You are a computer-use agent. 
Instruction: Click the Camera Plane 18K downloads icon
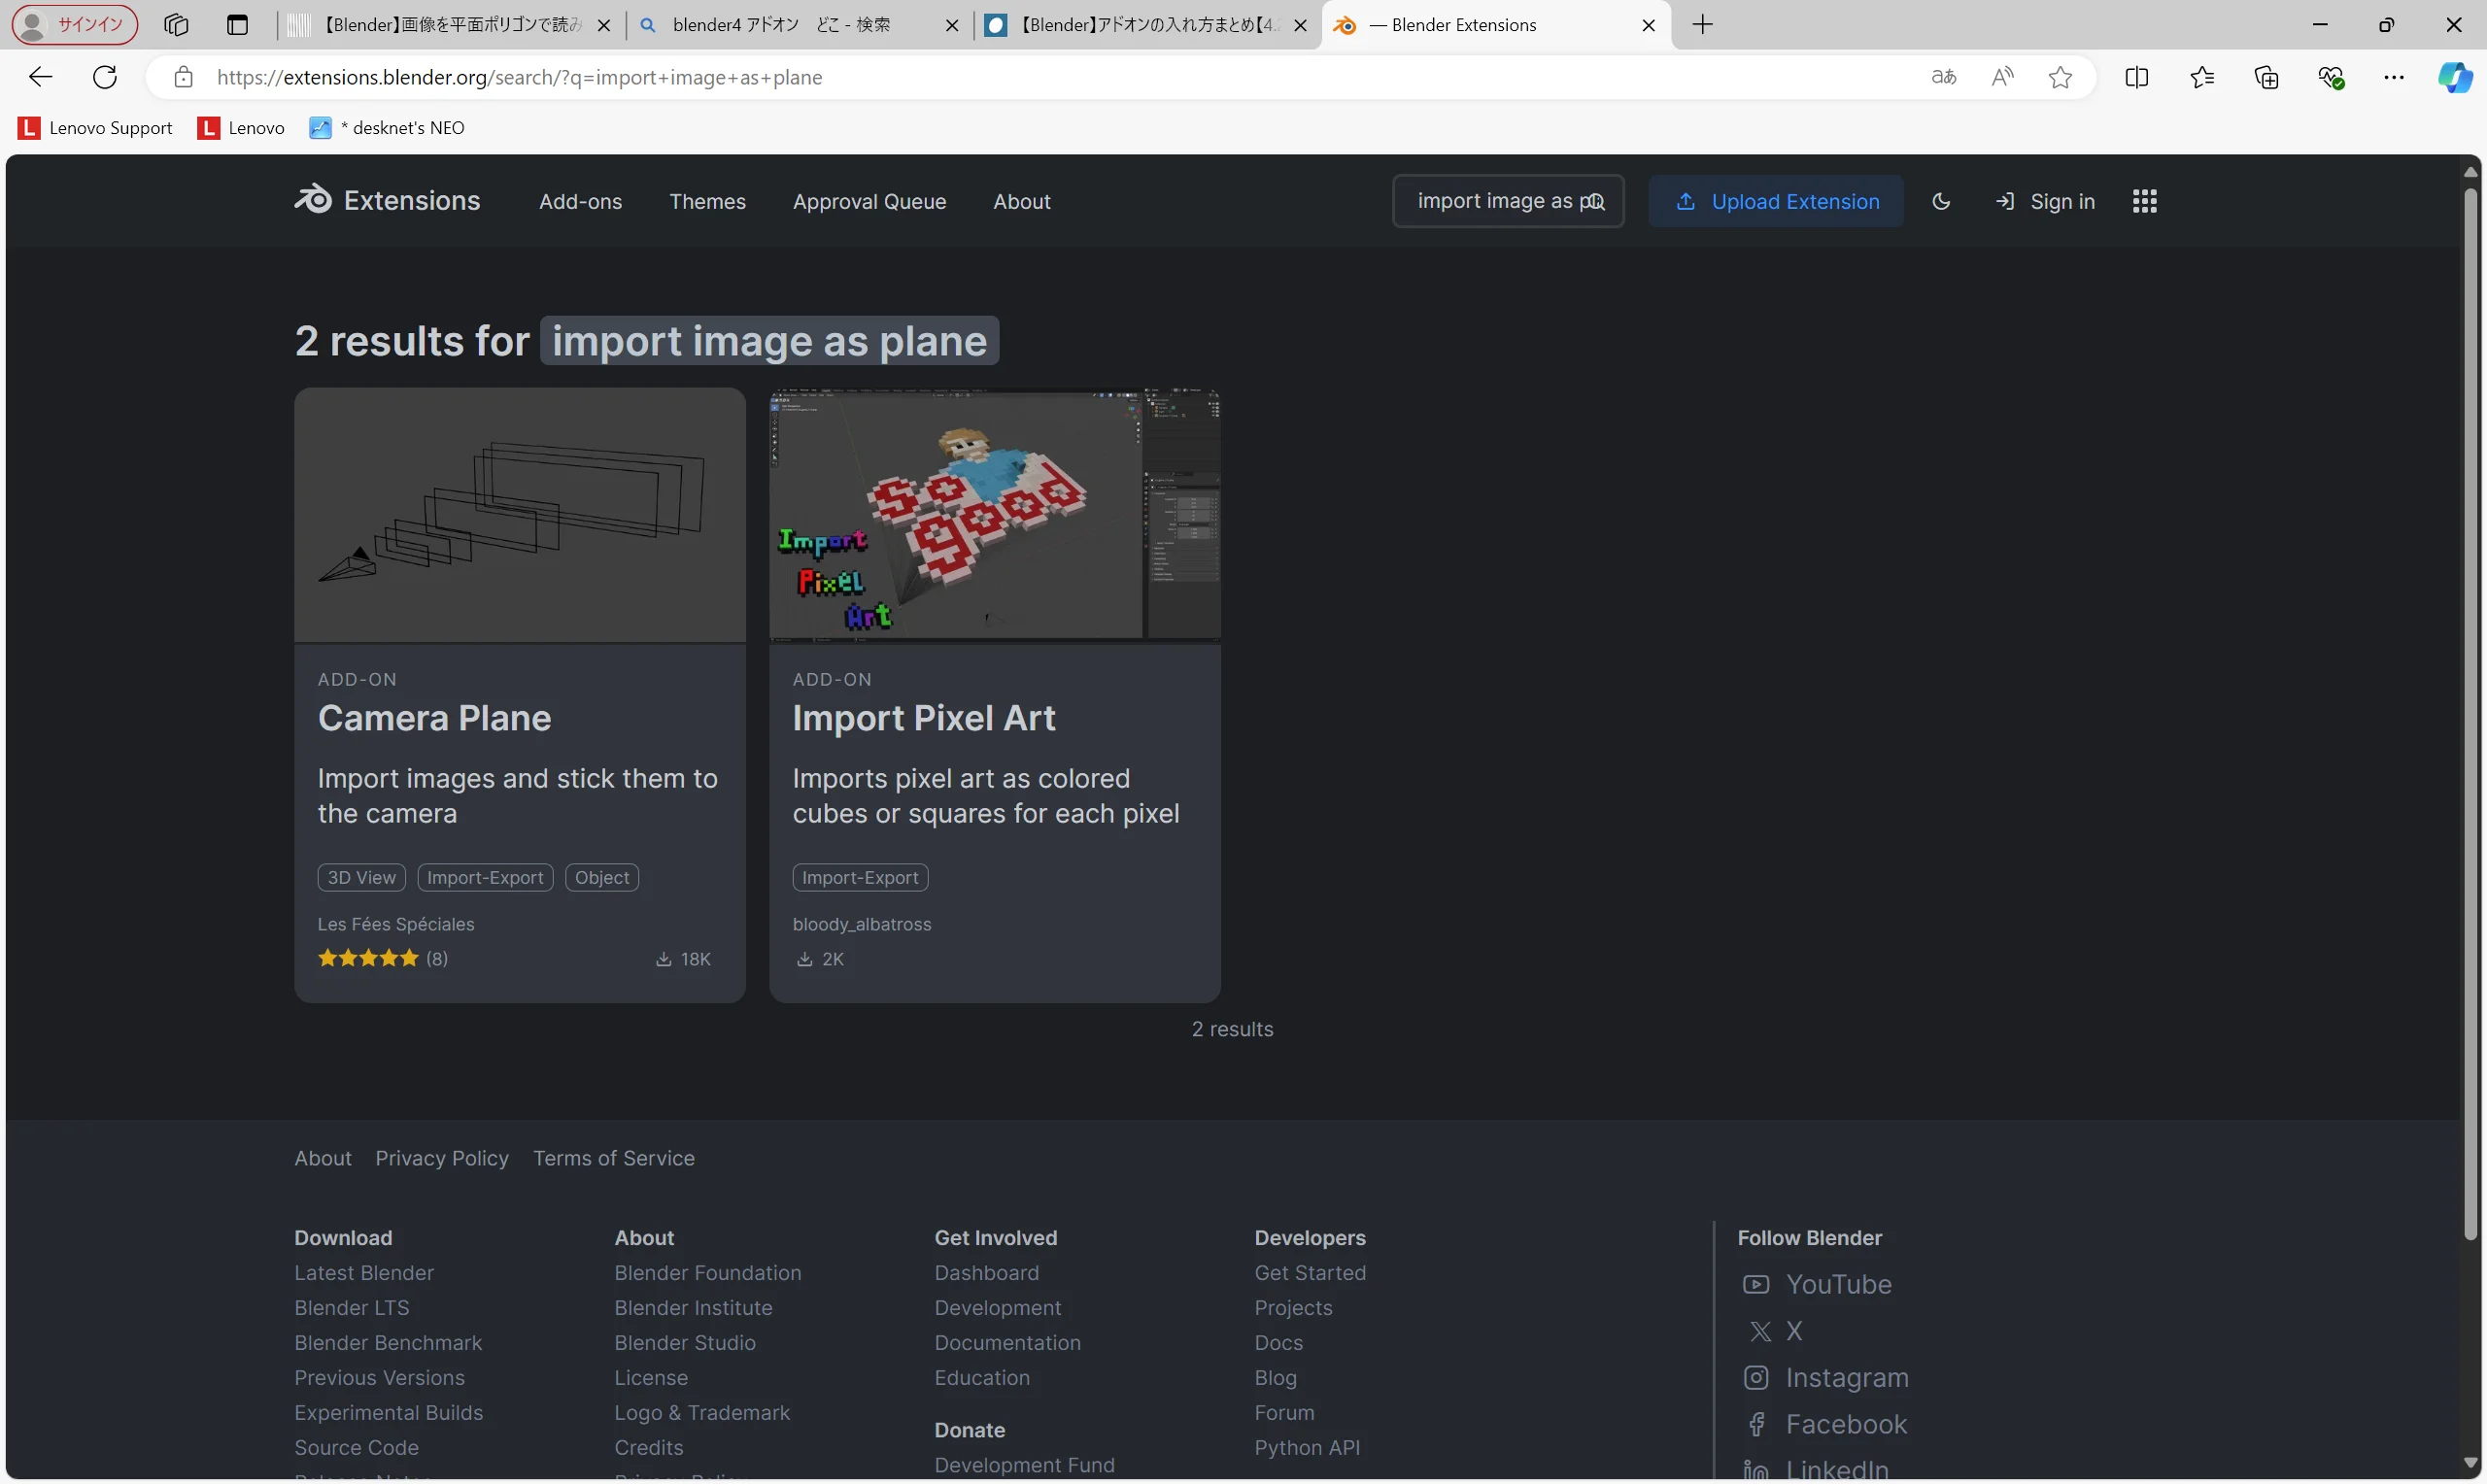pyautogui.click(x=663, y=959)
